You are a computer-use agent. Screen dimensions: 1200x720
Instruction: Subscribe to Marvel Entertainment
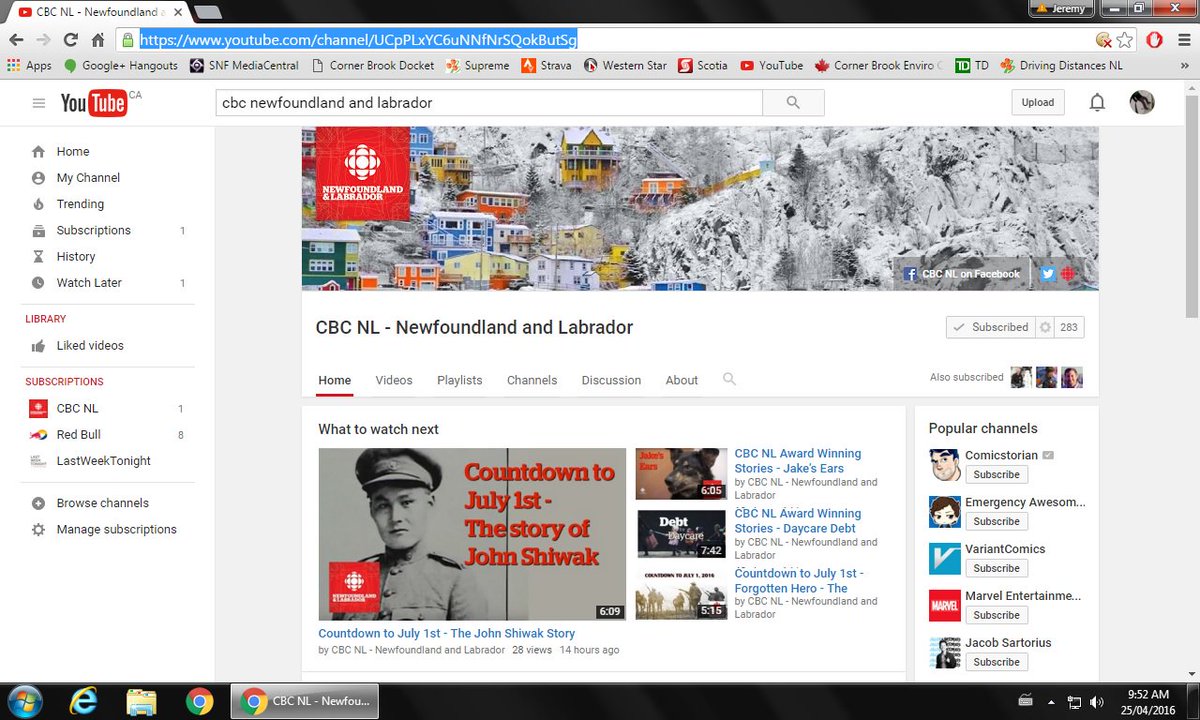[x=996, y=615]
